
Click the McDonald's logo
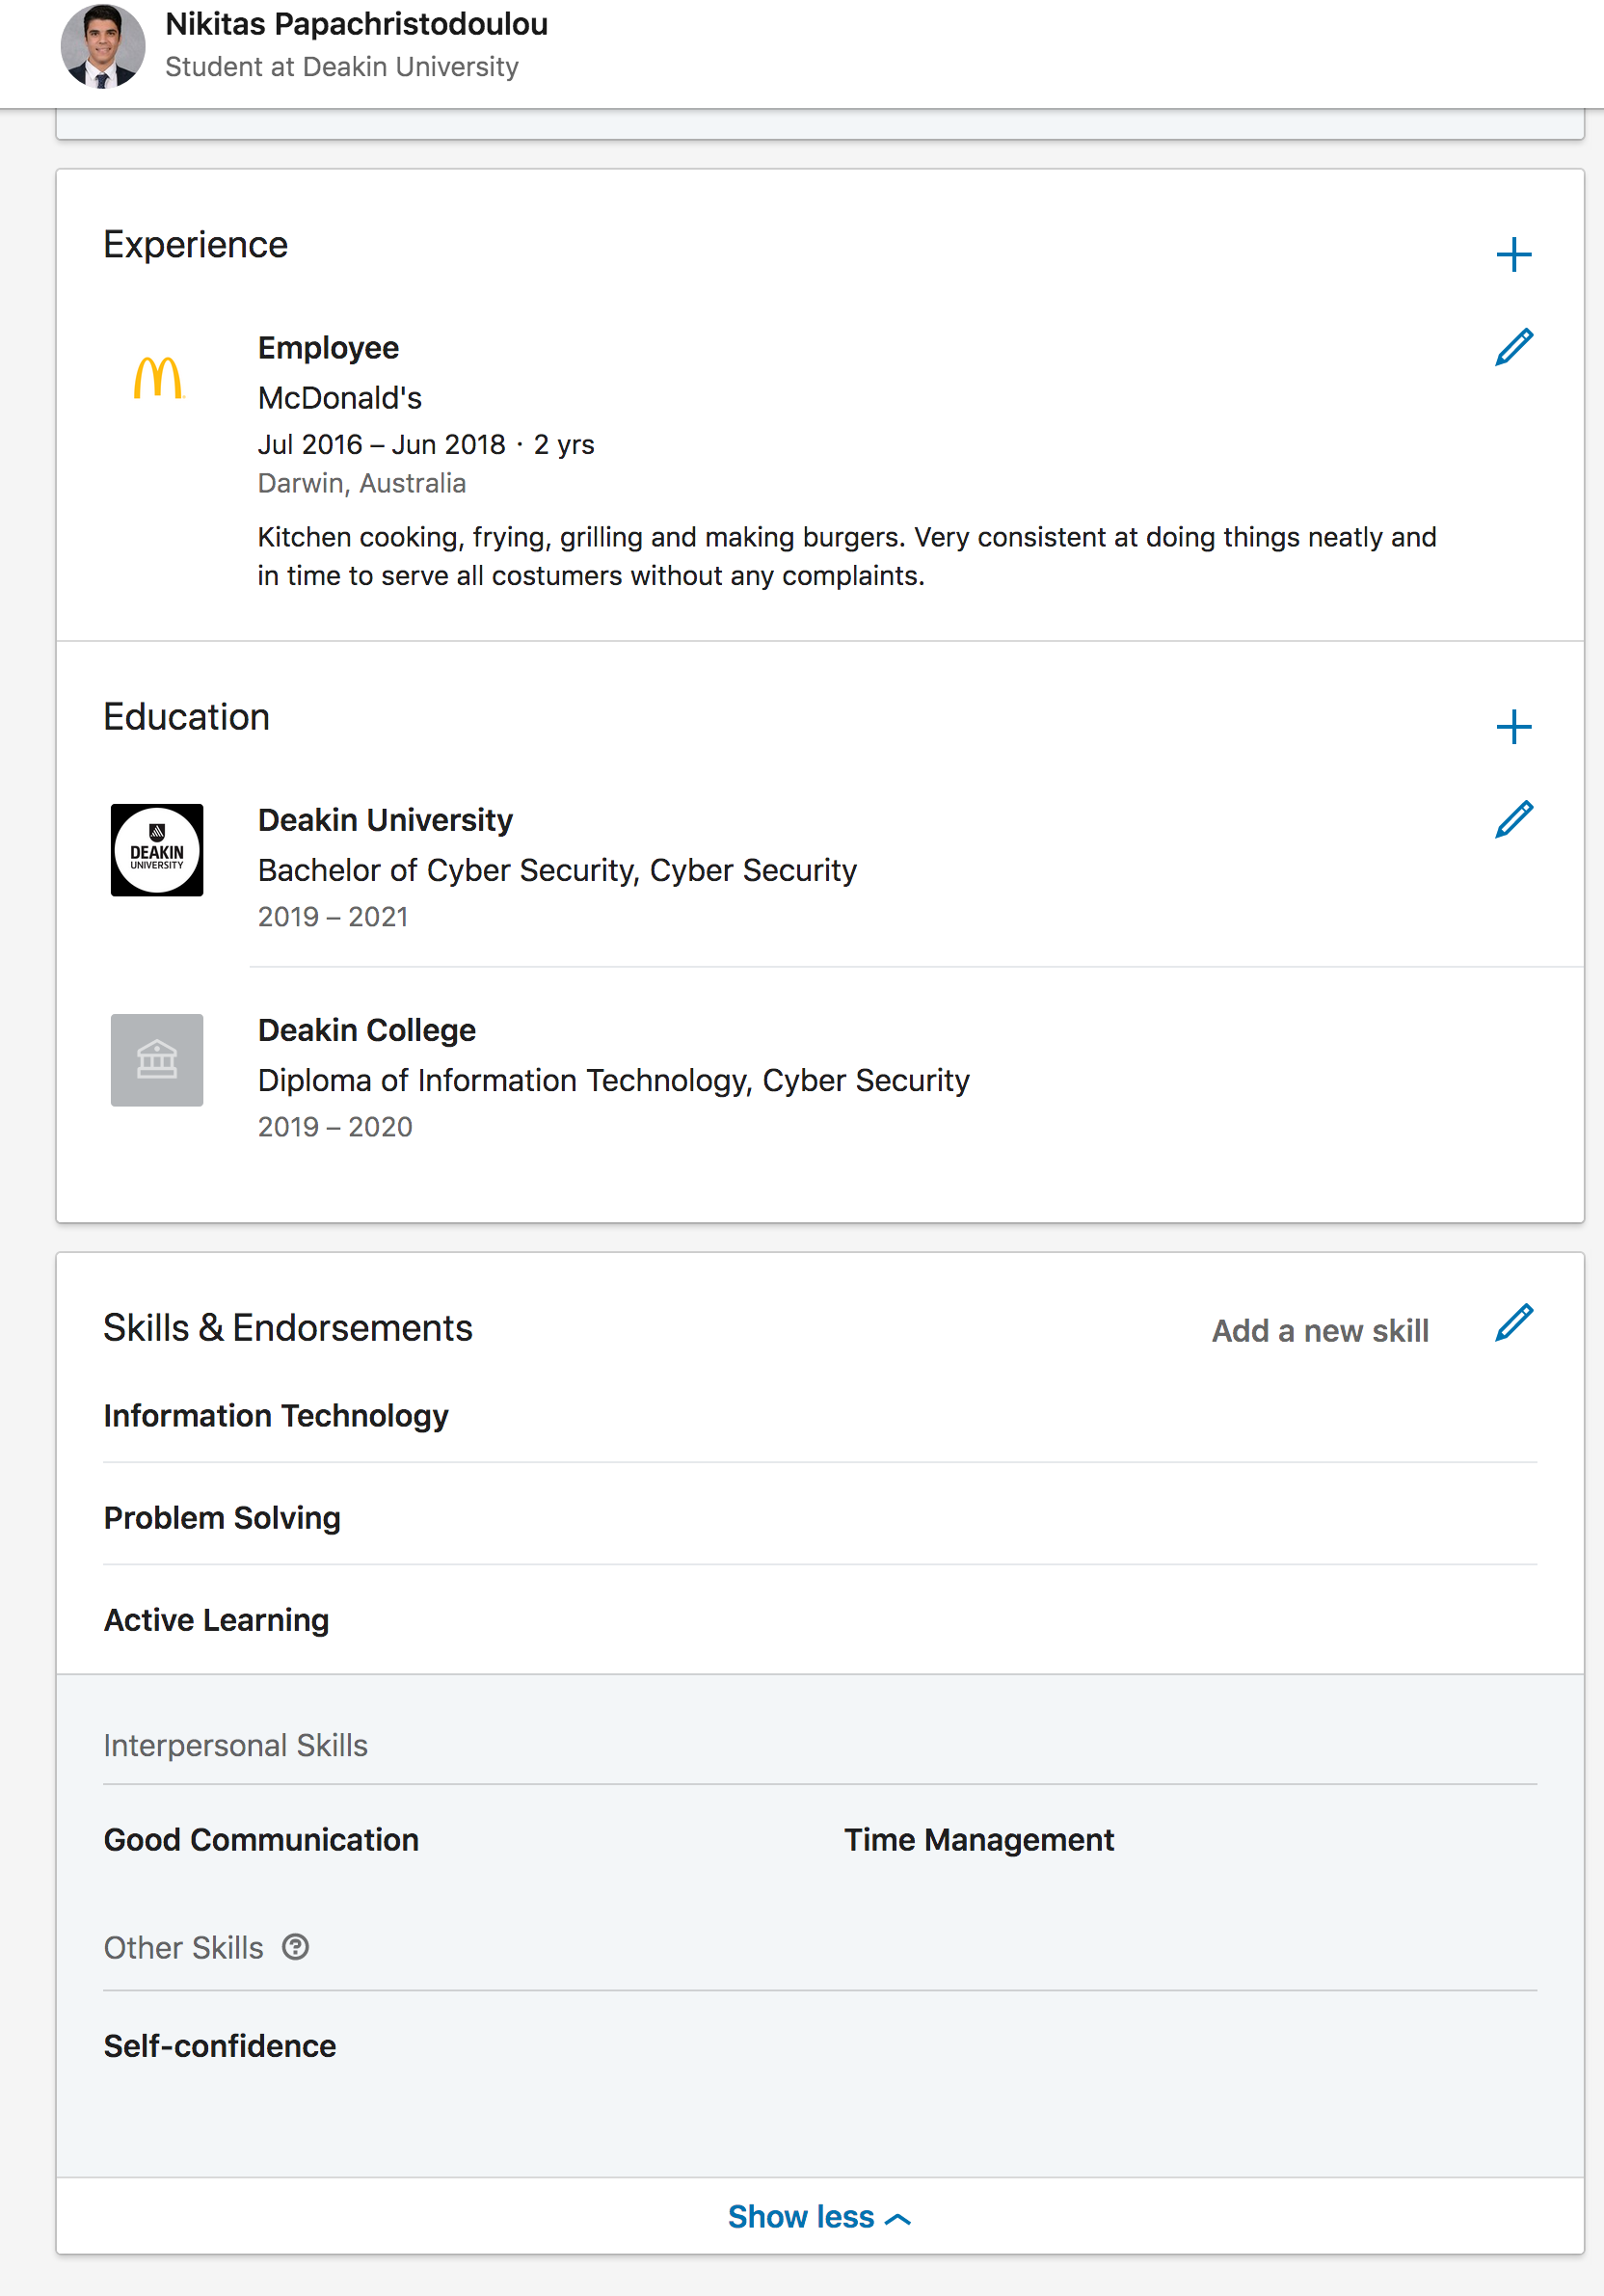coord(158,378)
